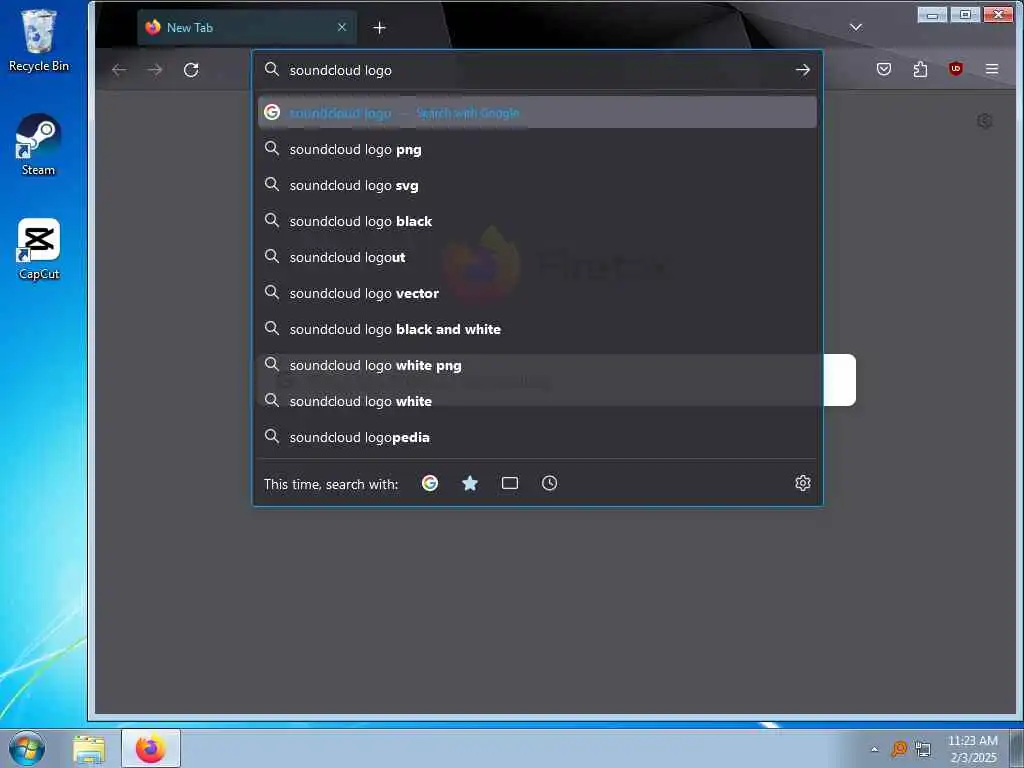Expand the list all tabs chevron
1024x768 pixels.
856,27
